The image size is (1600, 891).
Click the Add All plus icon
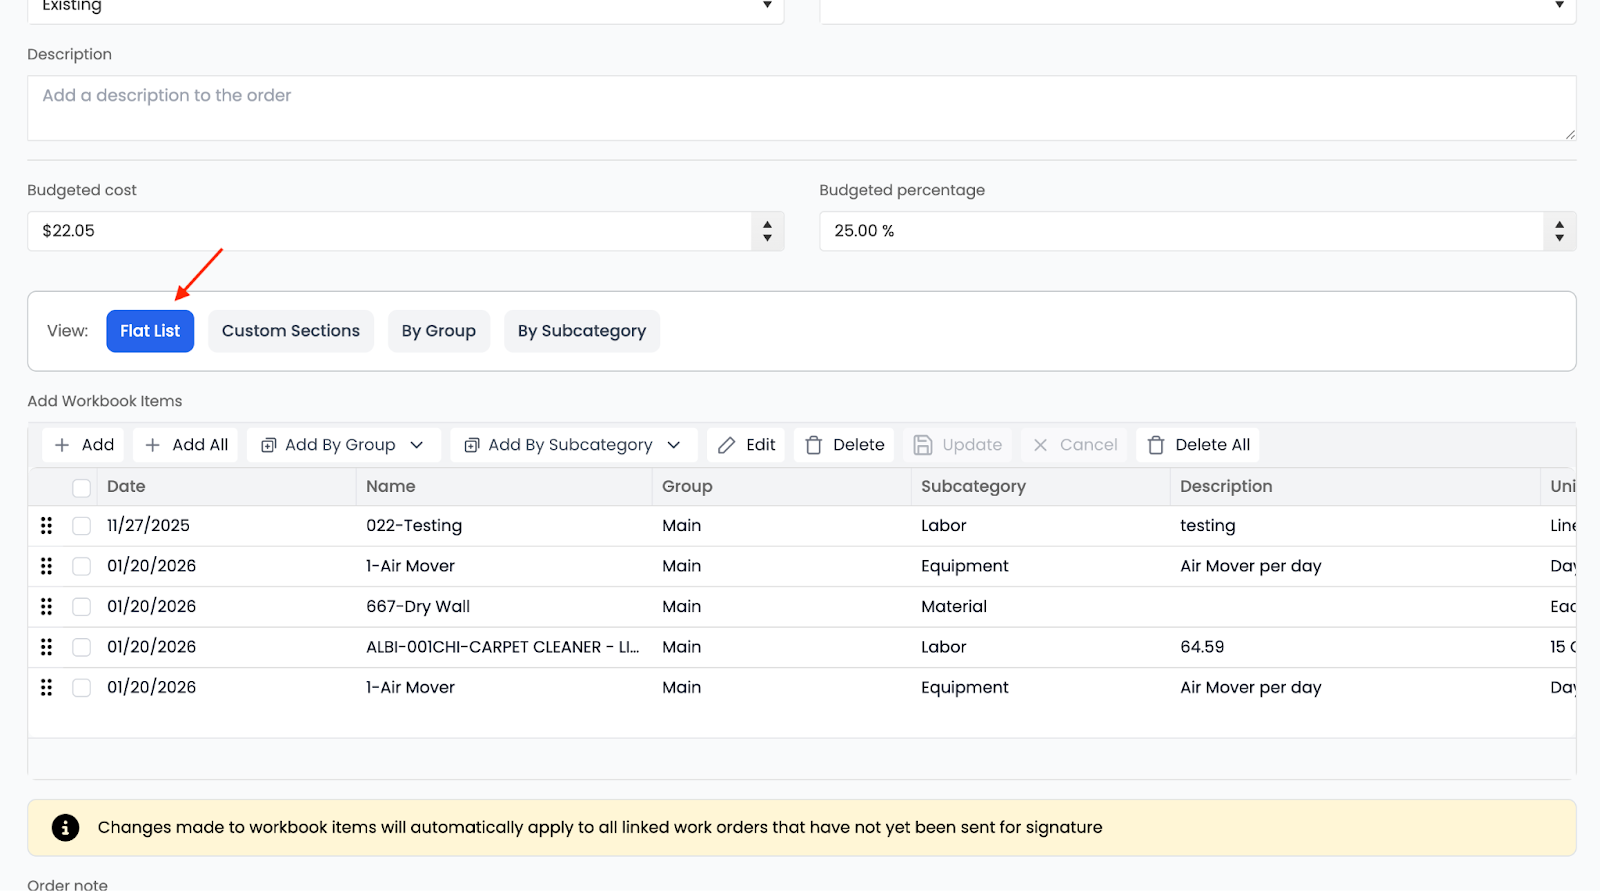153,445
